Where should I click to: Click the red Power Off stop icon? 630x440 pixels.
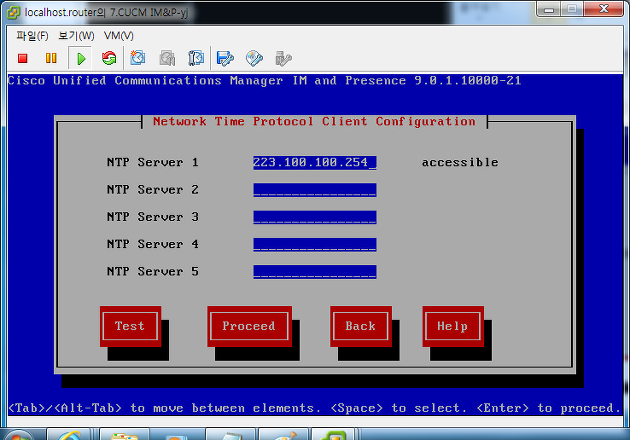coord(22,59)
